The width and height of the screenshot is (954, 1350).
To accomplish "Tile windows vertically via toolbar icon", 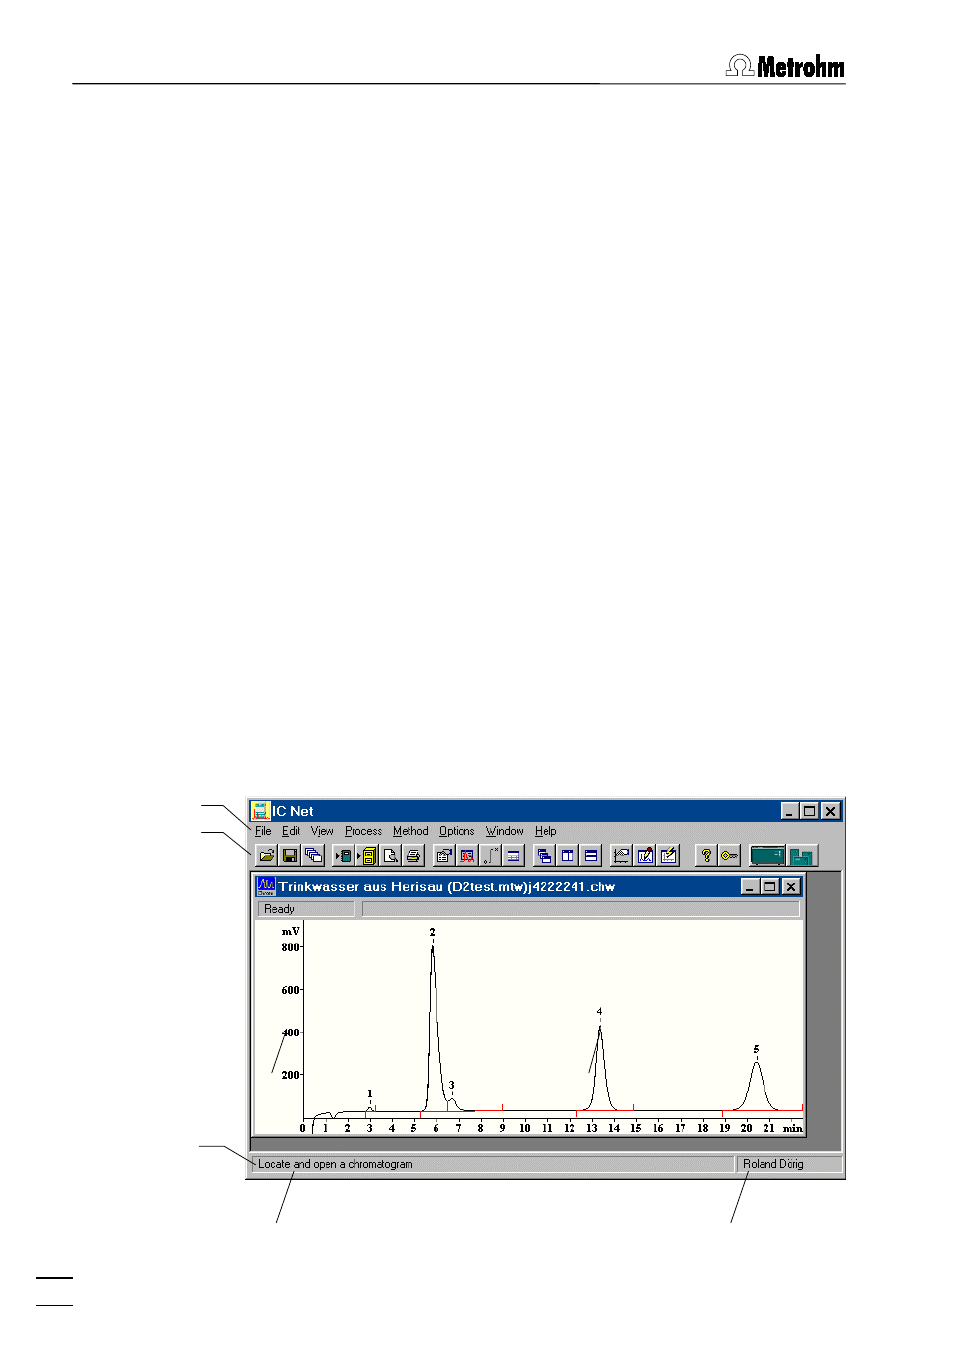I will click(x=567, y=856).
